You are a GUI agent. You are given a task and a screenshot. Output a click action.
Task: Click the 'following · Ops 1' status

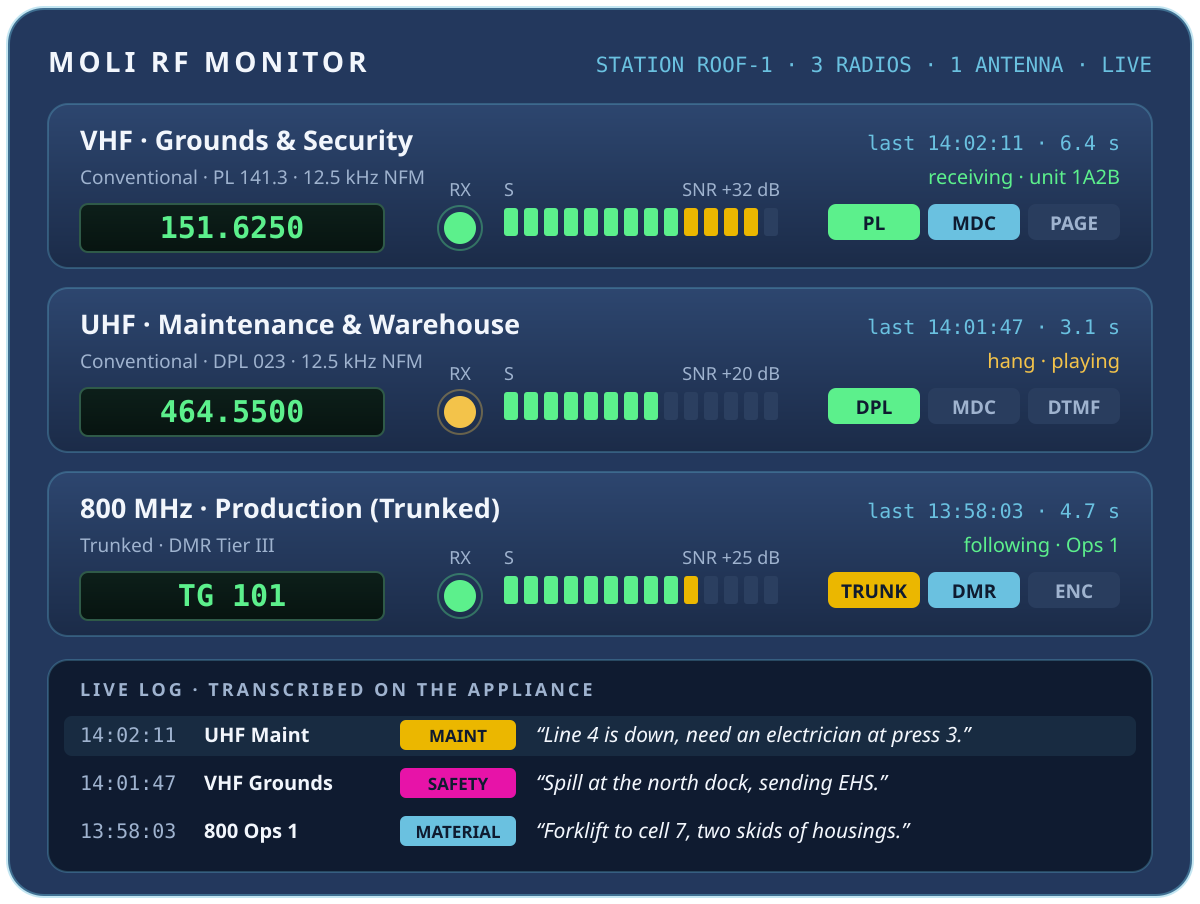1042,545
